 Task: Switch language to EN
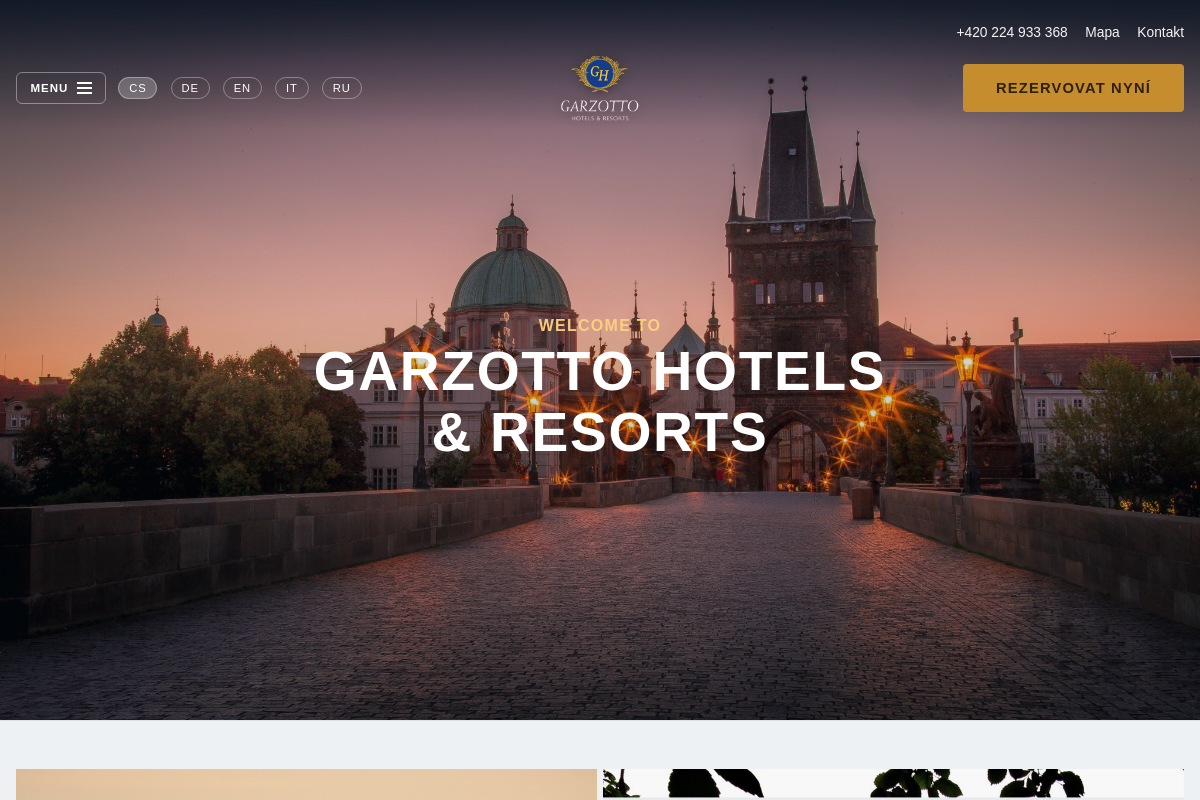[242, 88]
